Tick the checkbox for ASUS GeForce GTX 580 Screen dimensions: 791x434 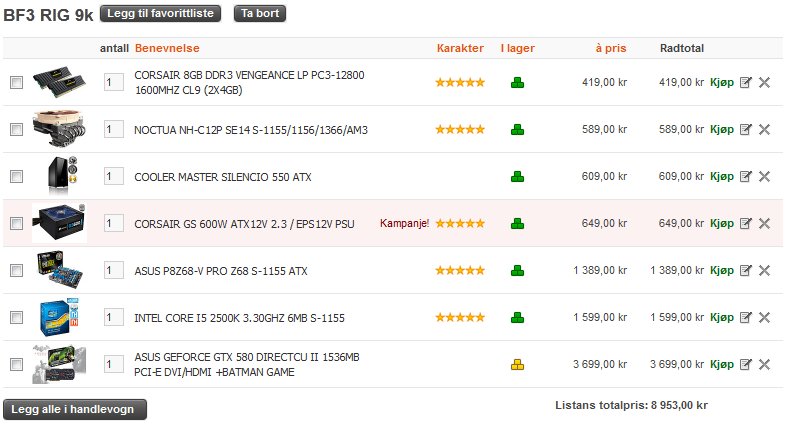coord(17,364)
